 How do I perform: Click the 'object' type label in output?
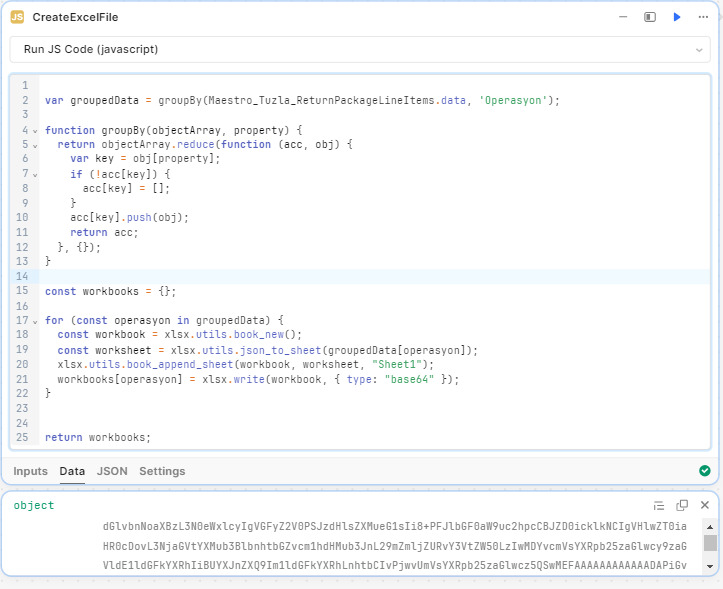34,506
